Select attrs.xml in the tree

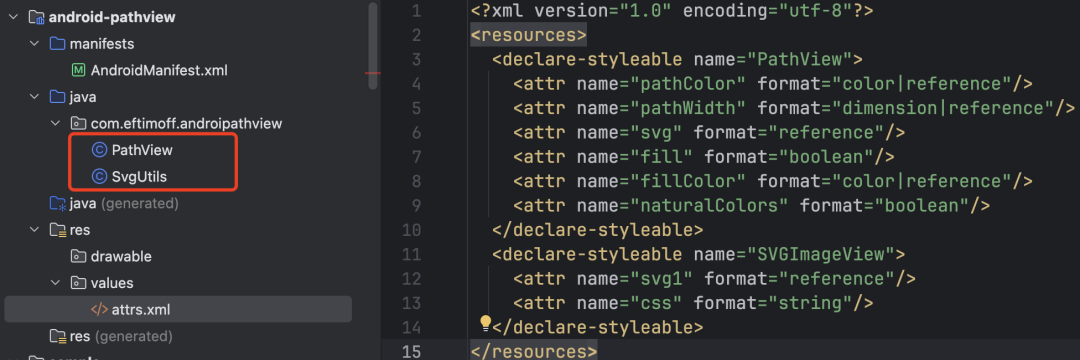178,310
